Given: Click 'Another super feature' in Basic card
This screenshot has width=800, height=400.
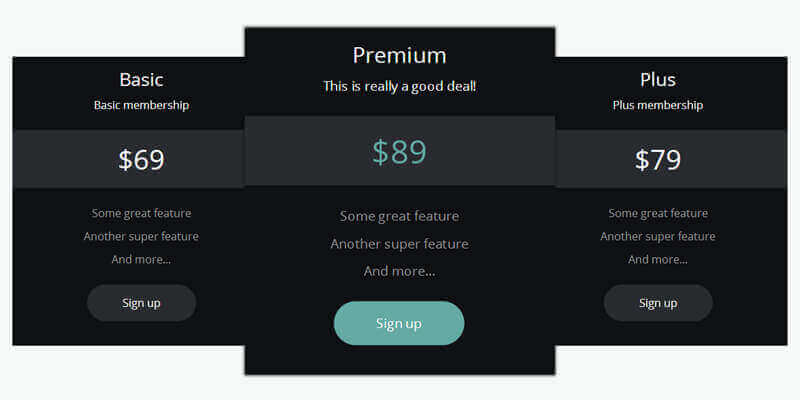Looking at the screenshot, I should tap(141, 236).
